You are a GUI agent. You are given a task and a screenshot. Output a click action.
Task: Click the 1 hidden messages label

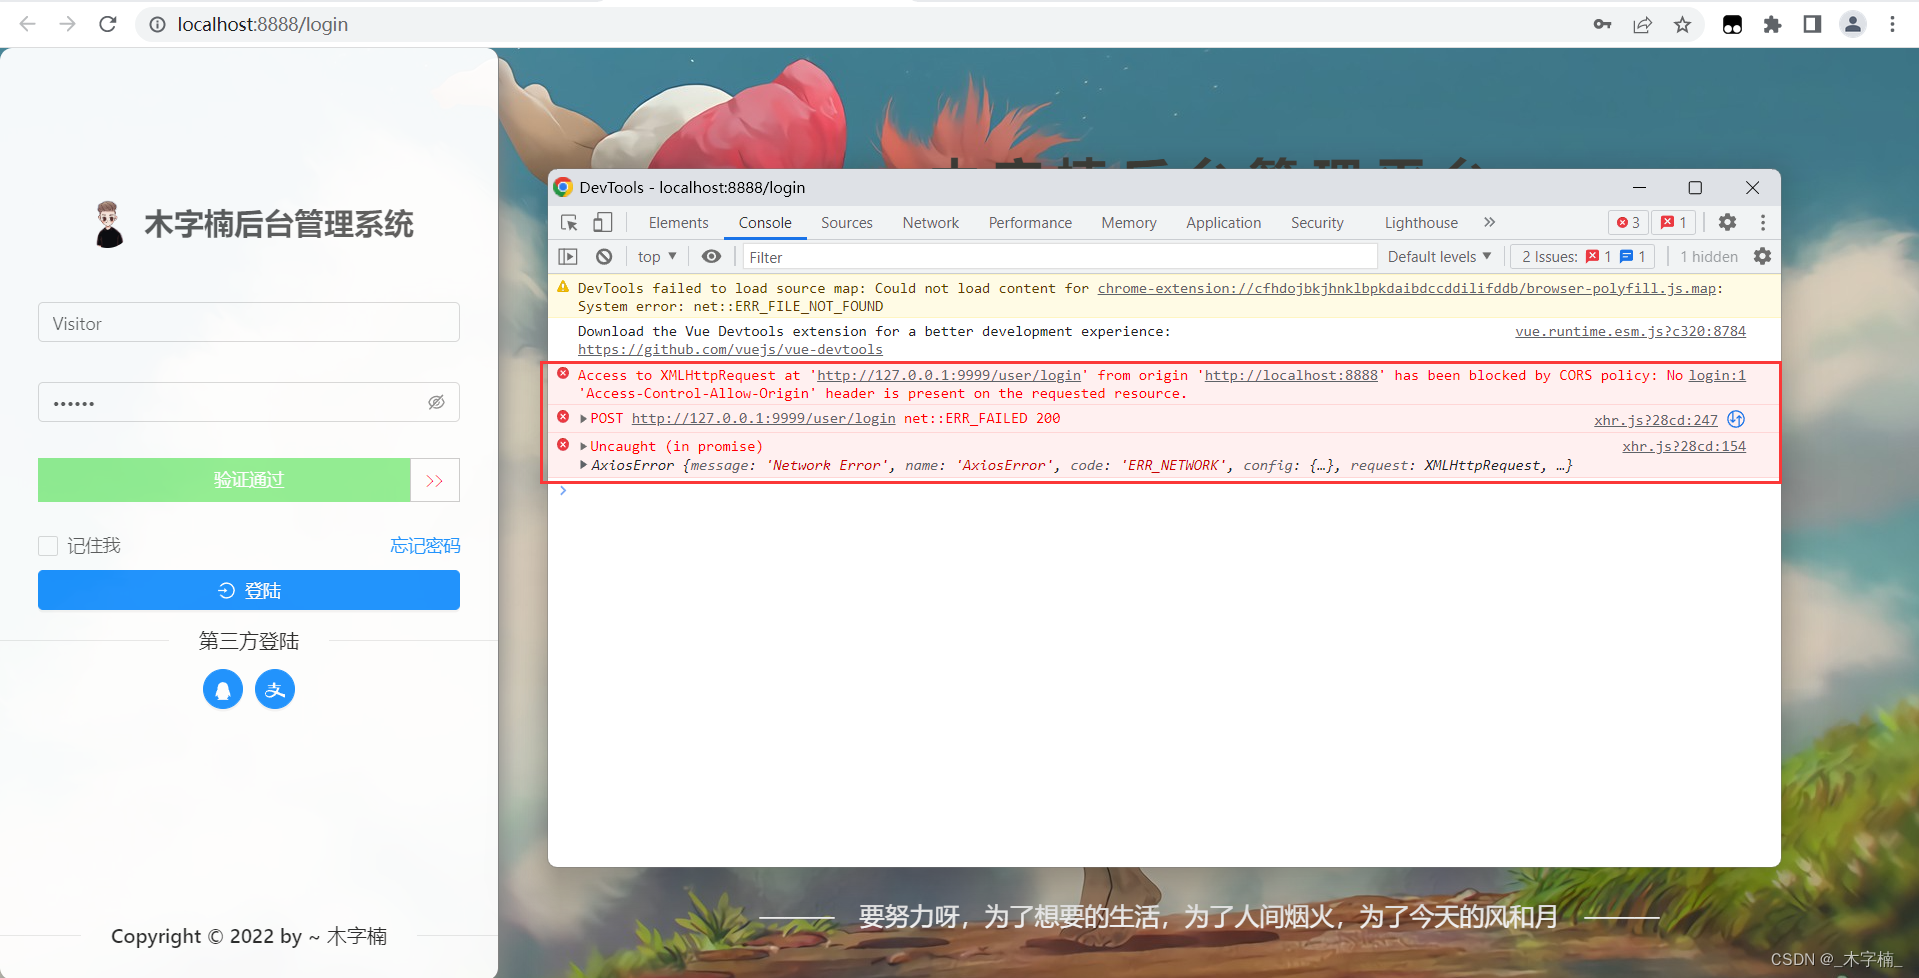(x=1709, y=256)
